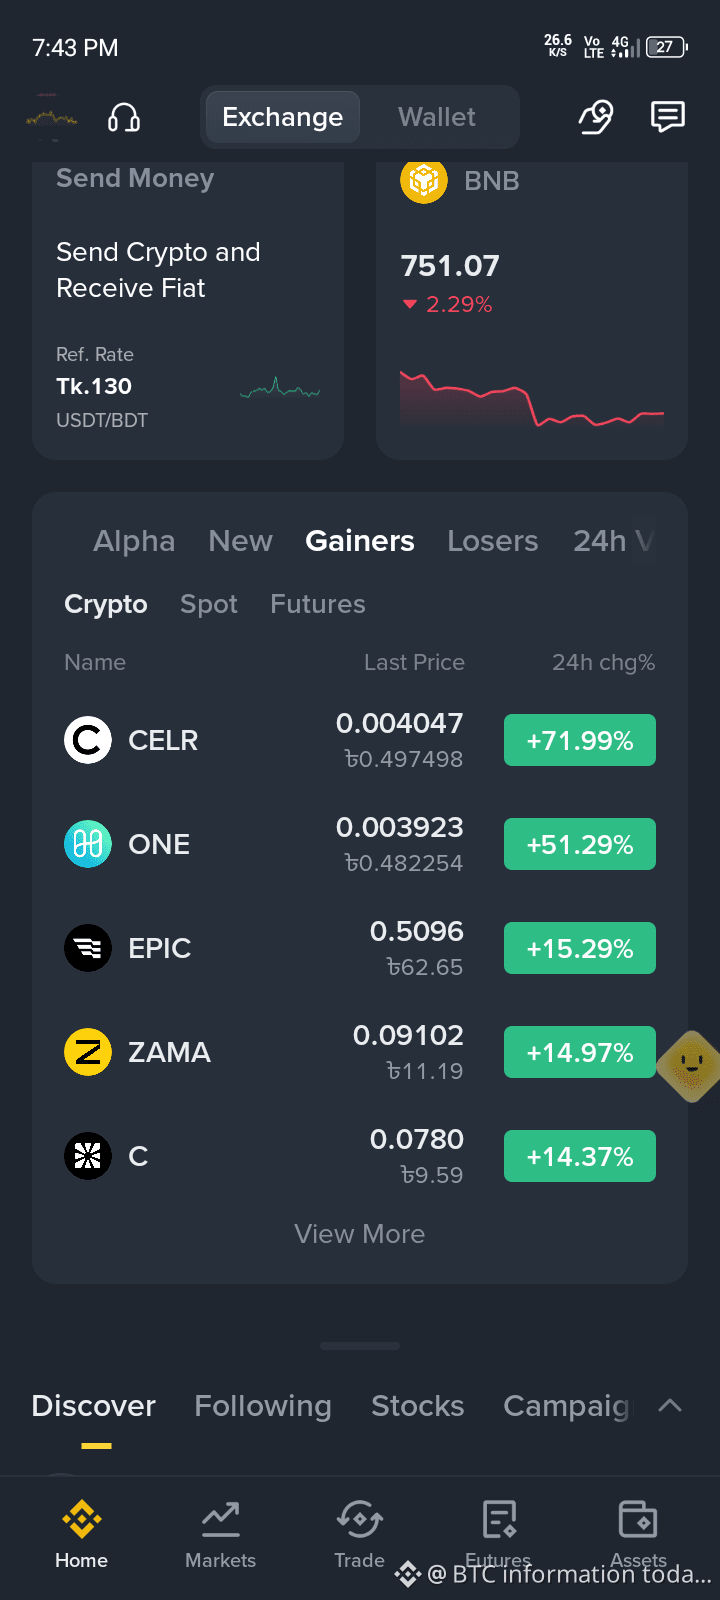Open profile avatar in top bar
720x1600 pixels.
coord(52,118)
